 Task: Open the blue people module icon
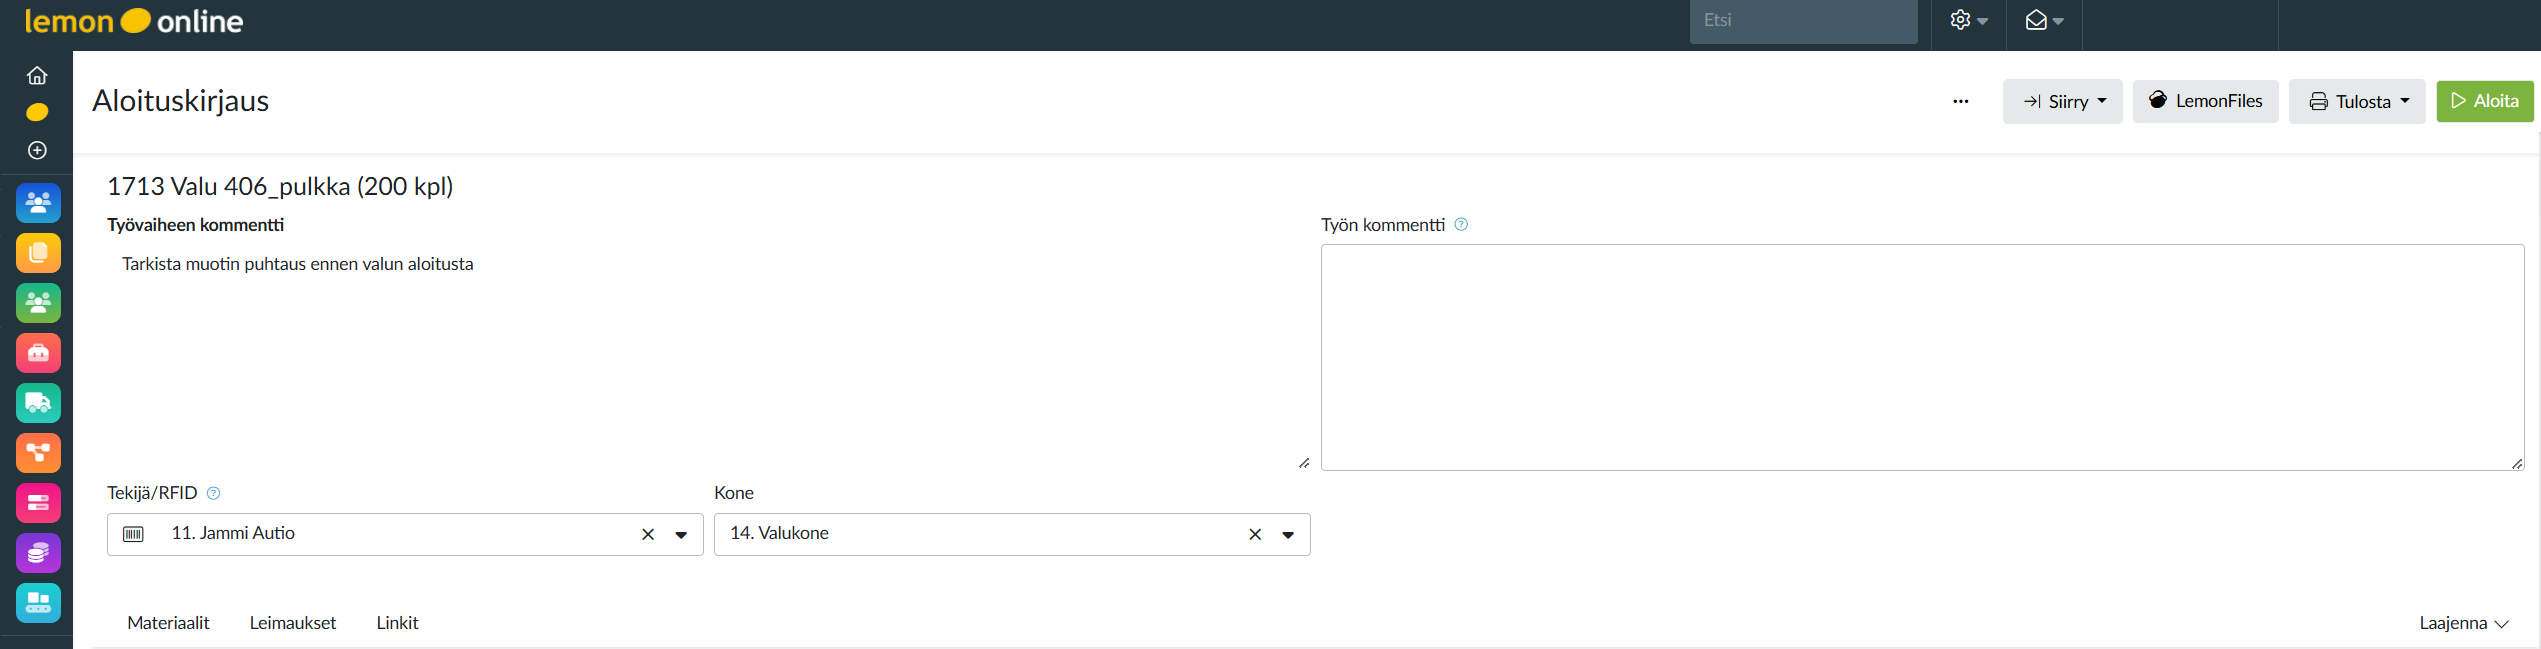[38, 203]
